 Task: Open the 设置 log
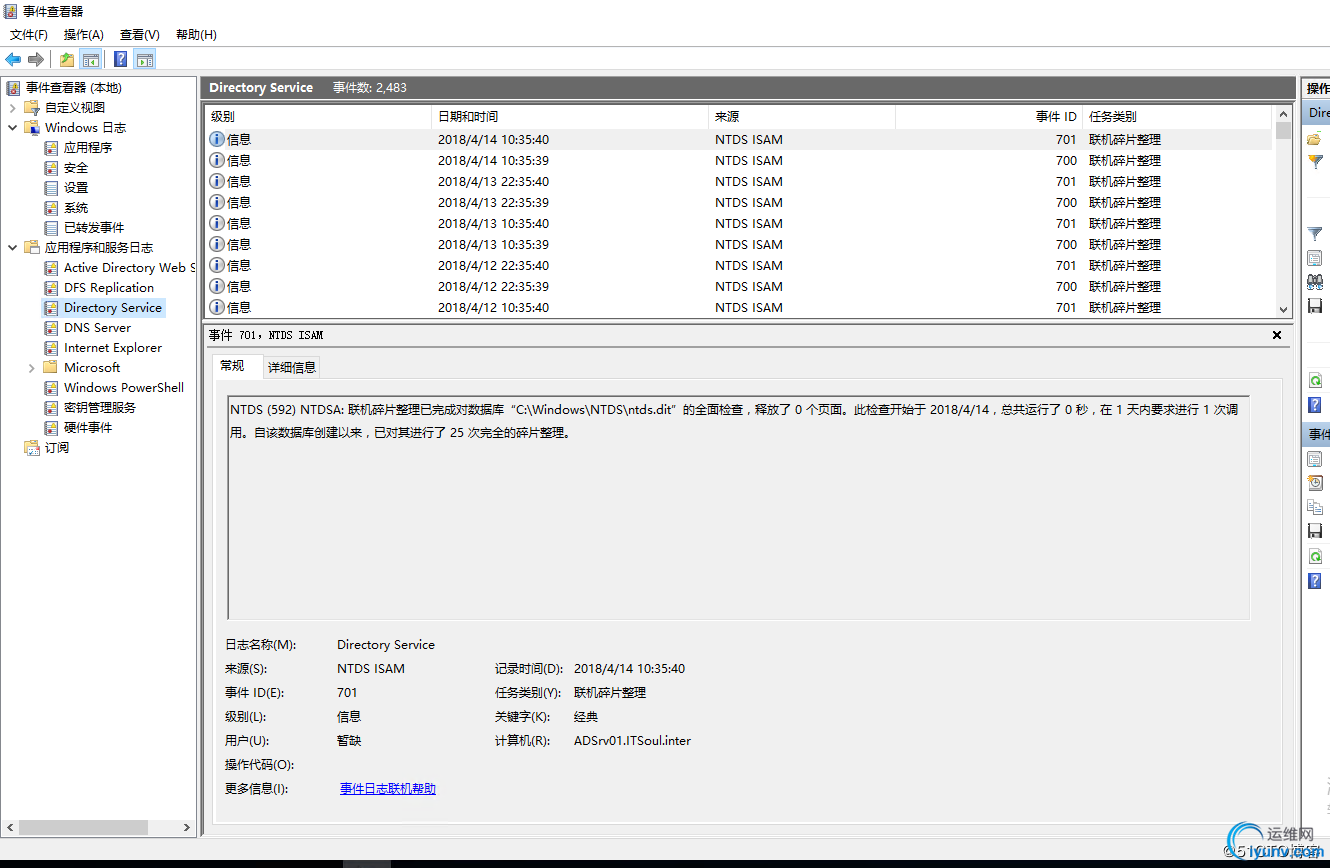click(76, 187)
